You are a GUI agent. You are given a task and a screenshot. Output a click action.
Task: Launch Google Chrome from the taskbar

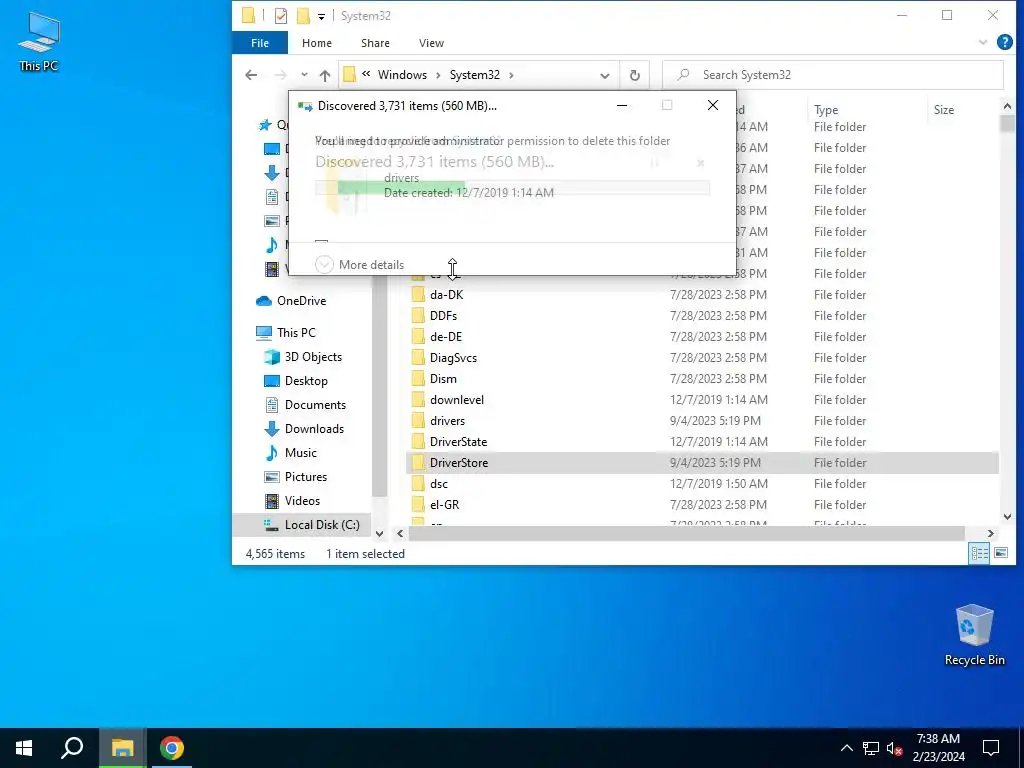point(172,748)
